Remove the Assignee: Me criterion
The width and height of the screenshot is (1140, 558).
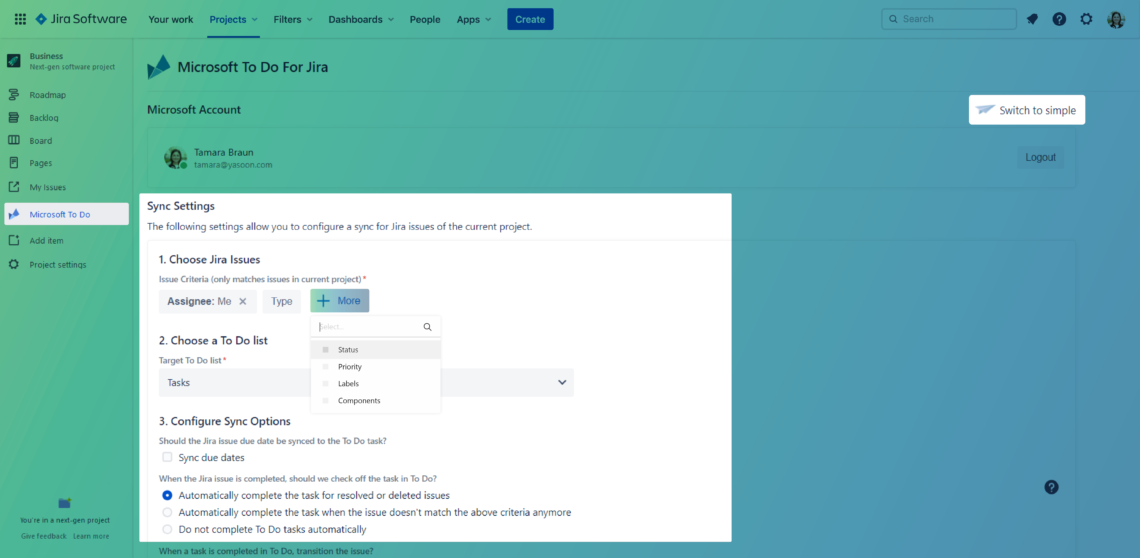[x=243, y=301]
